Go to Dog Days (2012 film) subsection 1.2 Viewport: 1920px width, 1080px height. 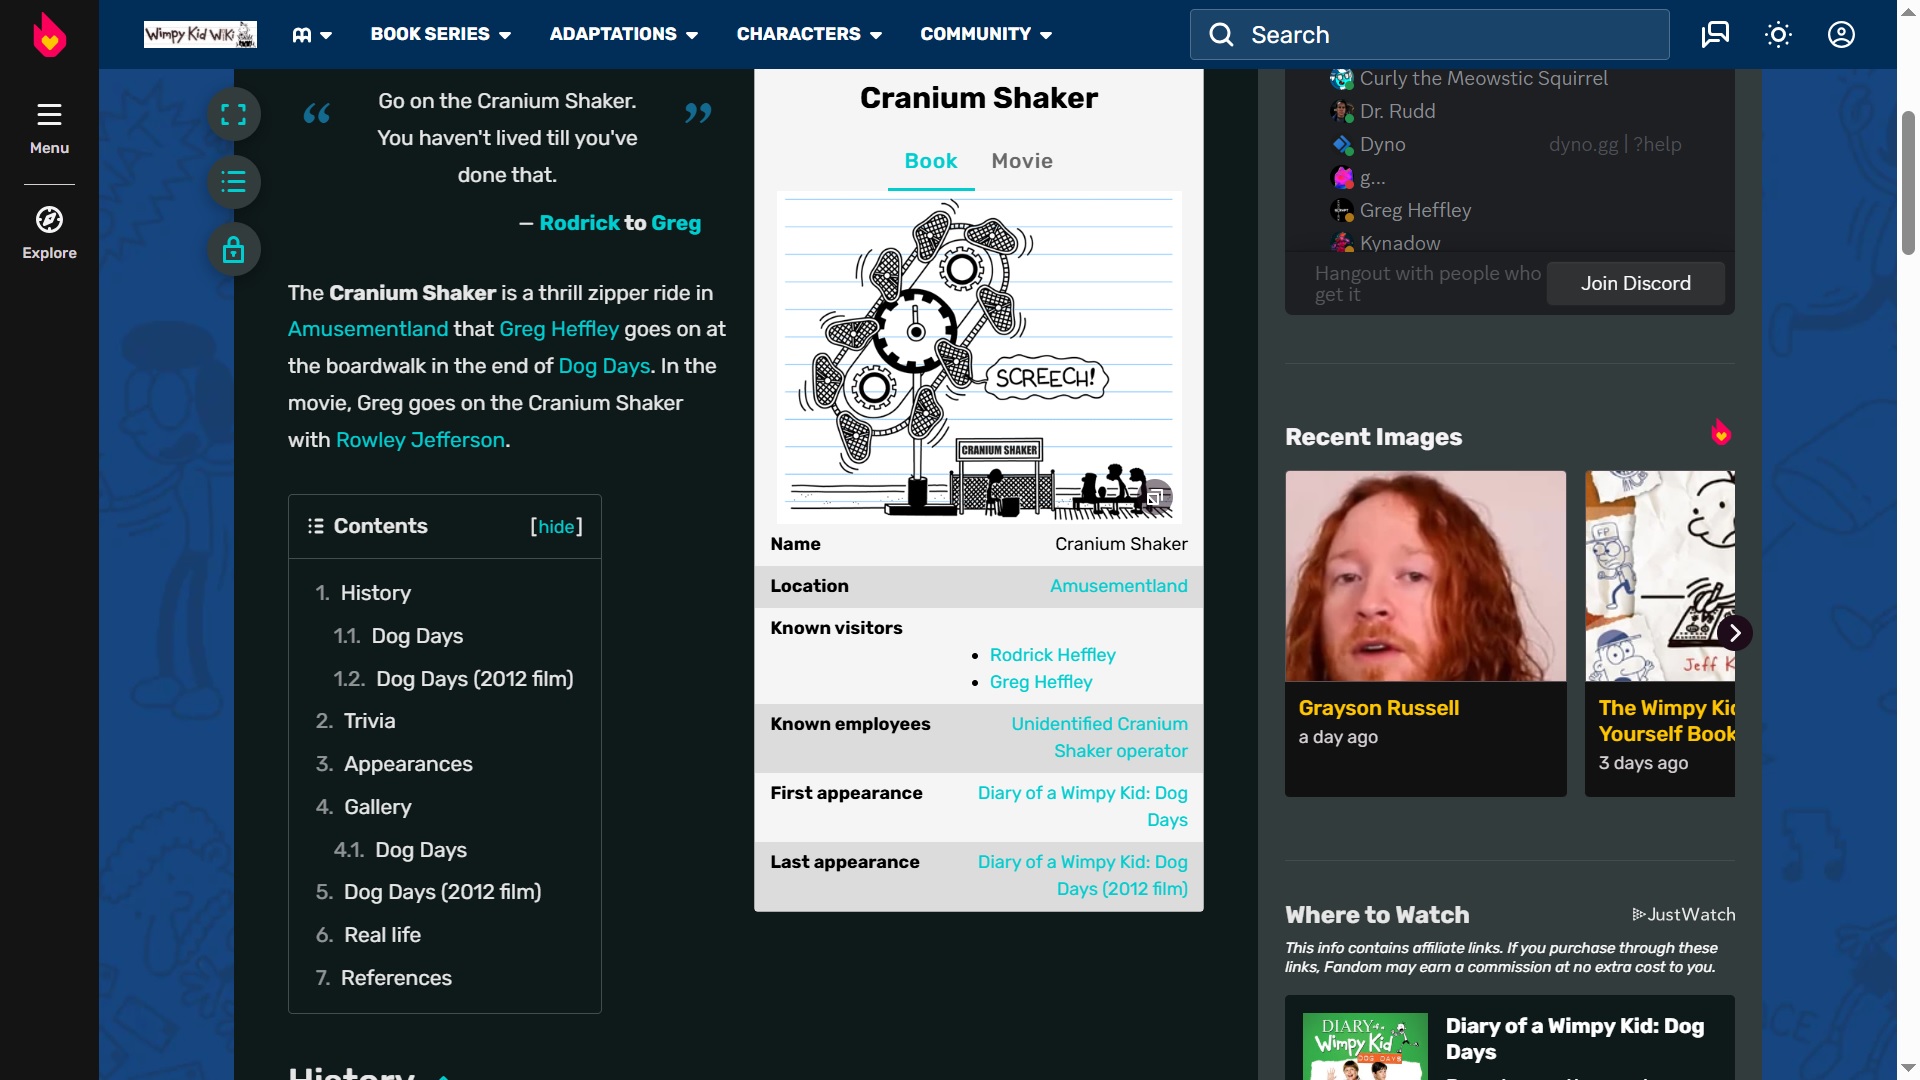[474, 679]
